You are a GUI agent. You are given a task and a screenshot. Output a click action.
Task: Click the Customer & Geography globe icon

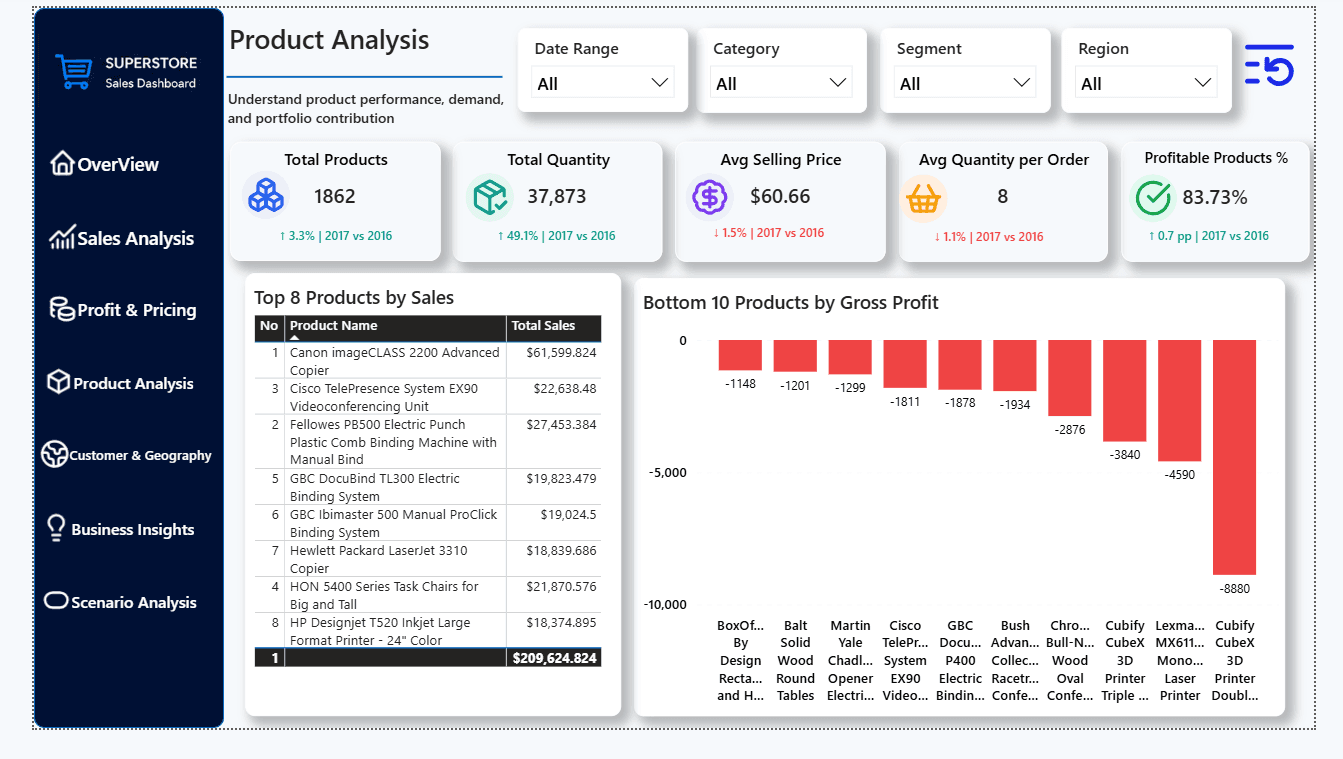54,455
